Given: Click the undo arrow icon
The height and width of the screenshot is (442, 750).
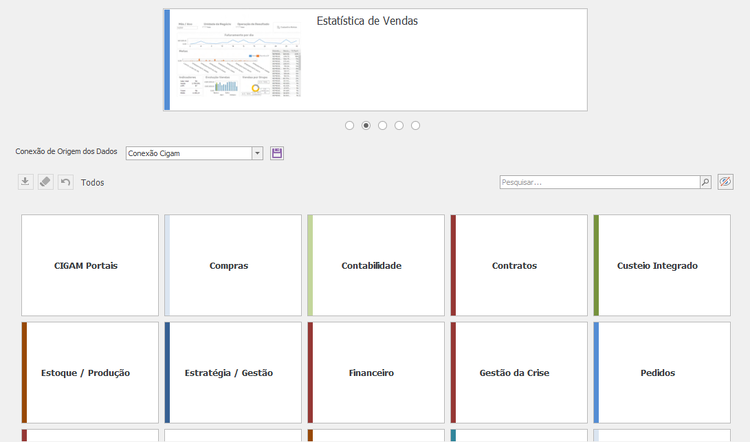Looking at the screenshot, I should [x=66, y=182].
